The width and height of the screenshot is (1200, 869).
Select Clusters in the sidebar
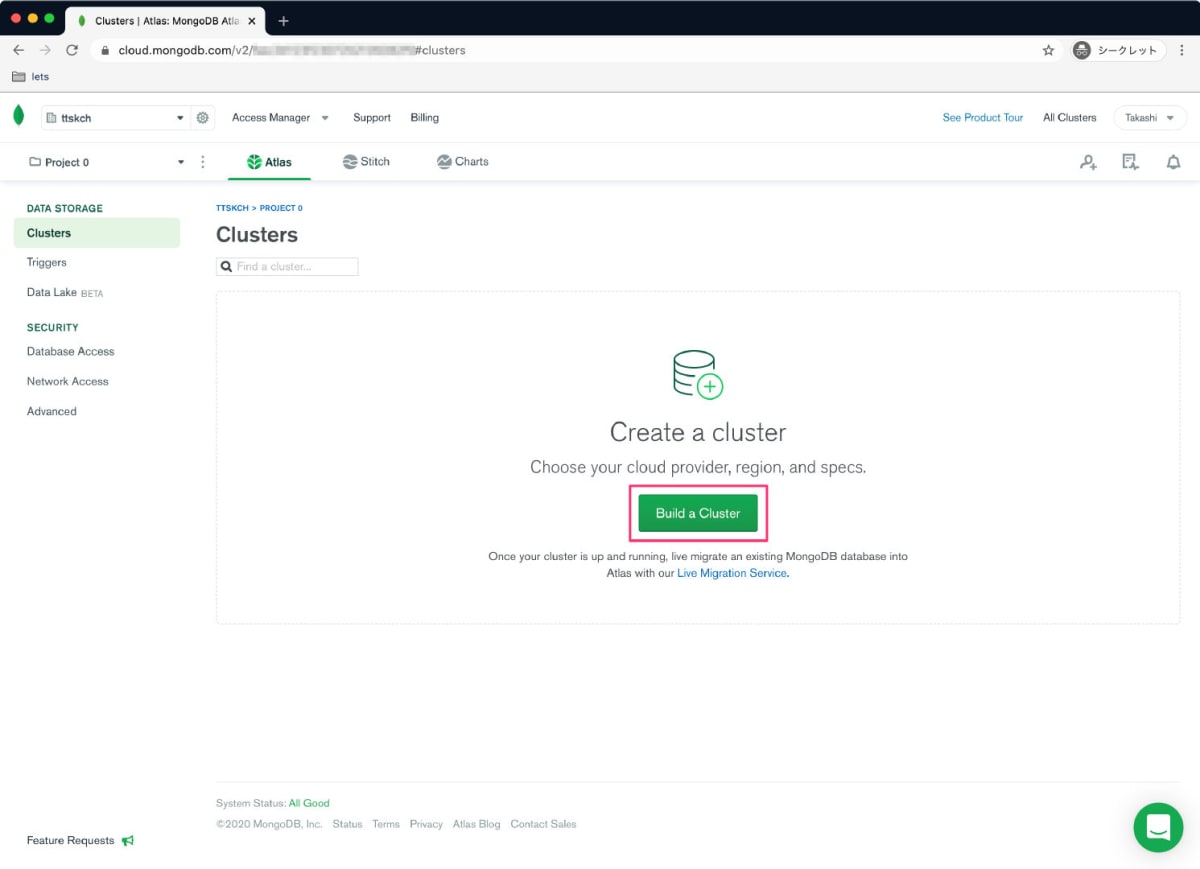click(x=97, y=233)
